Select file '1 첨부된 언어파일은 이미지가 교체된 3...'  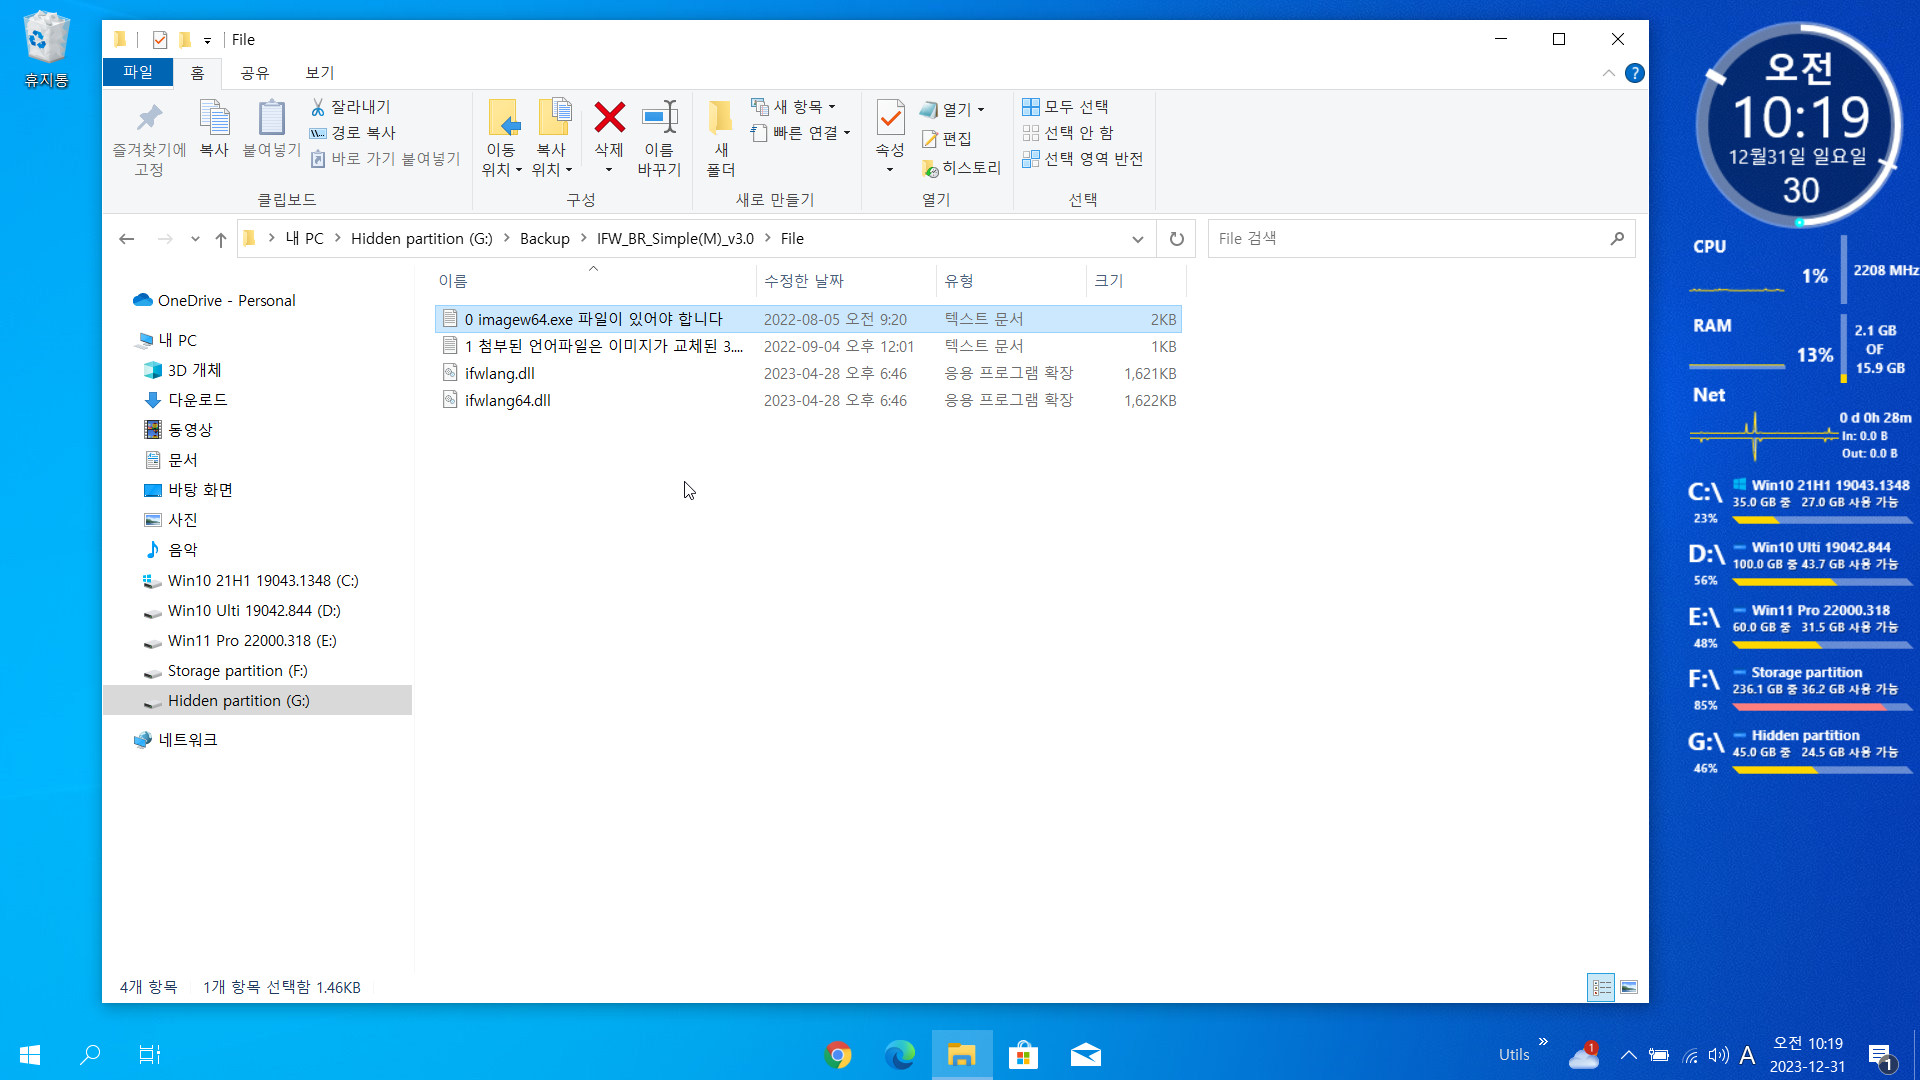coord(808,346)
